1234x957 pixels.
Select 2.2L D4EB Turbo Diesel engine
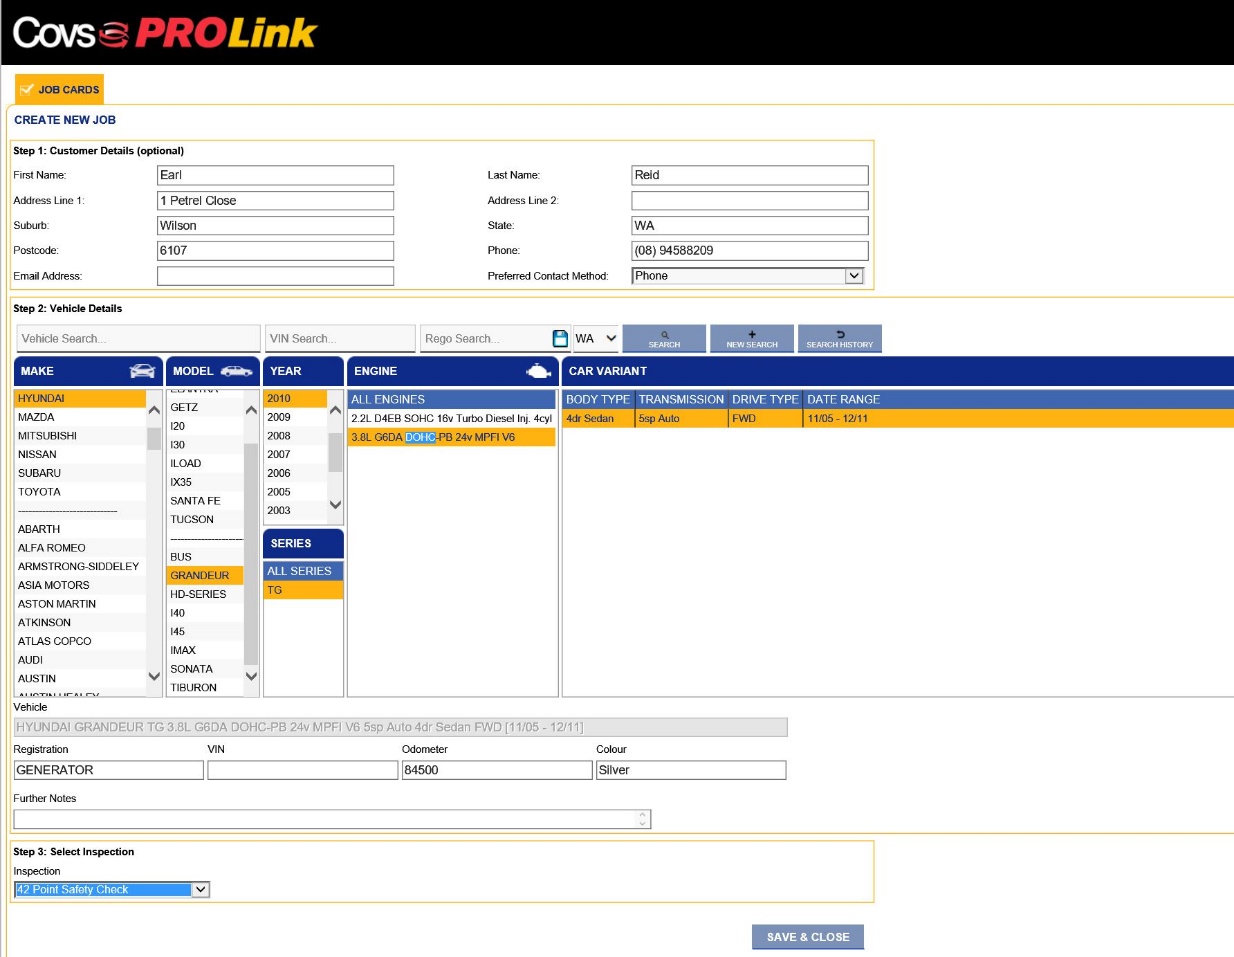point(452,418)
